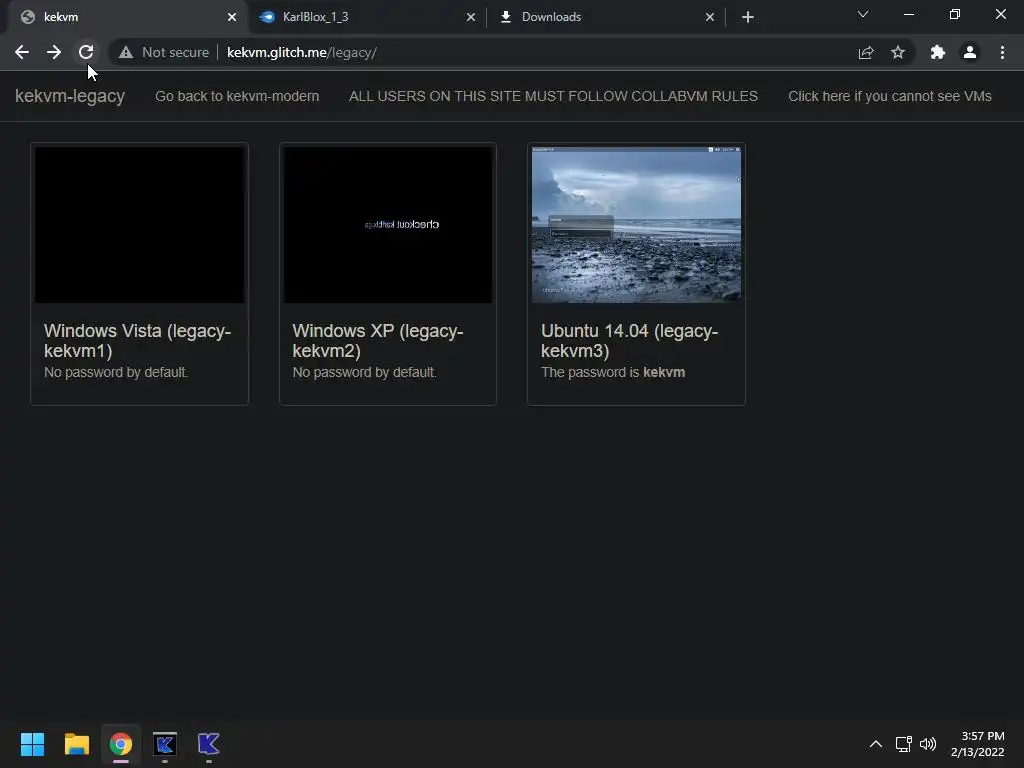The height and width of the screenshot is (768, 1024).
Task: Click the Chrome taskbar icon
Action: pyautogui.click(x=121, y=744)
